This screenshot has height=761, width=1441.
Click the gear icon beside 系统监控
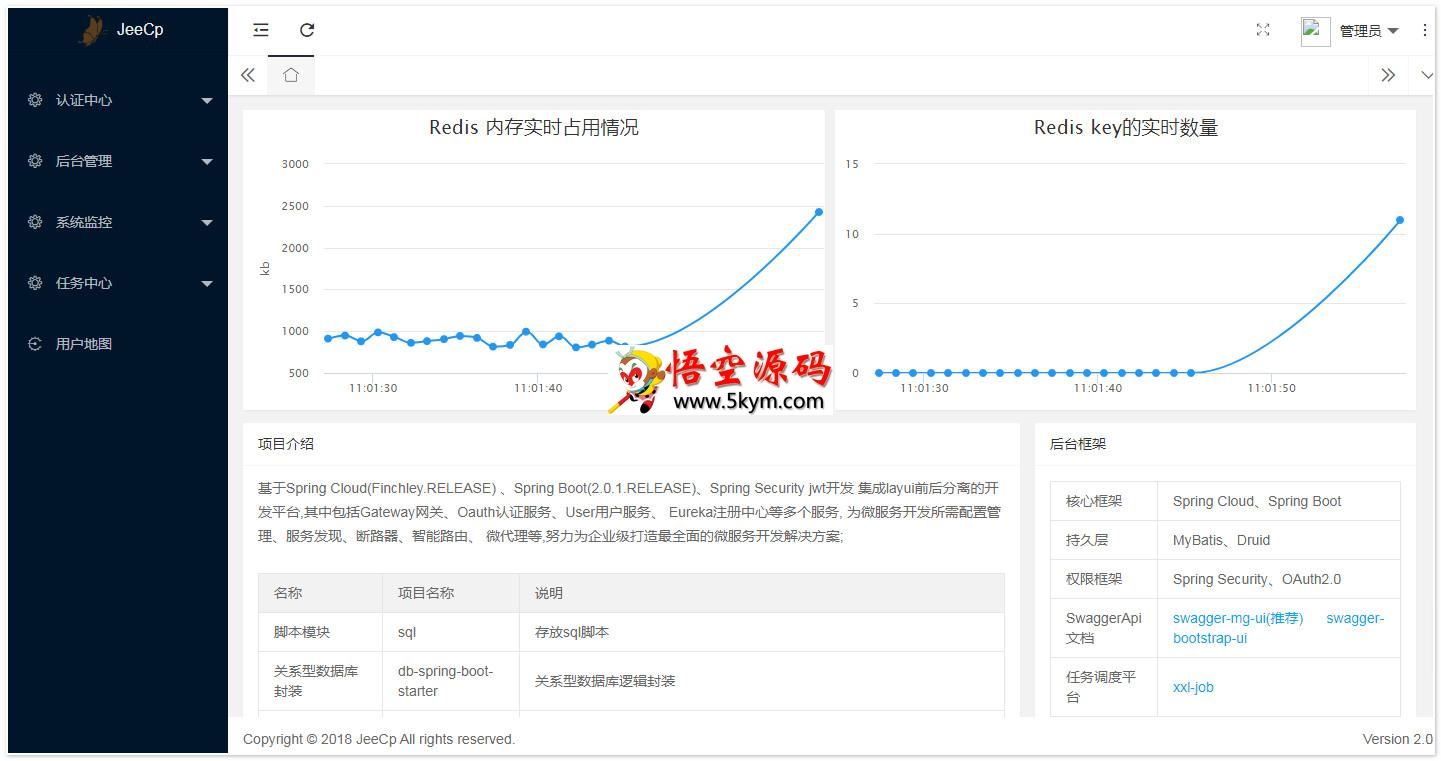click(35, 222)
